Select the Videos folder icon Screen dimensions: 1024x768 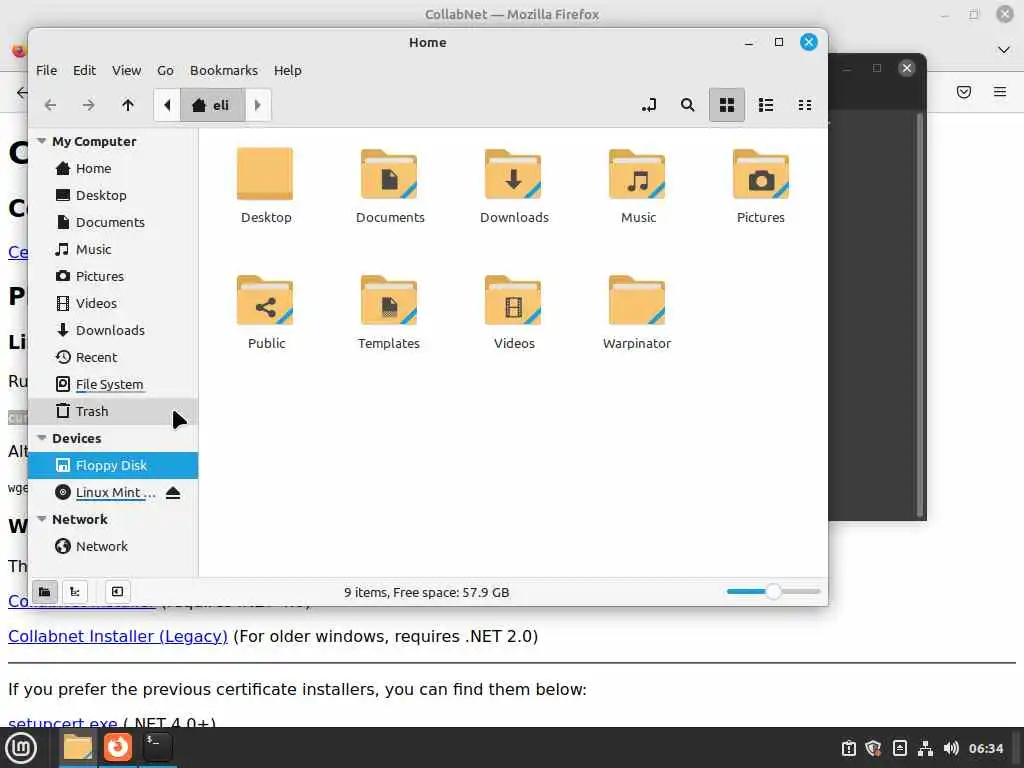(x=513, y=300)
